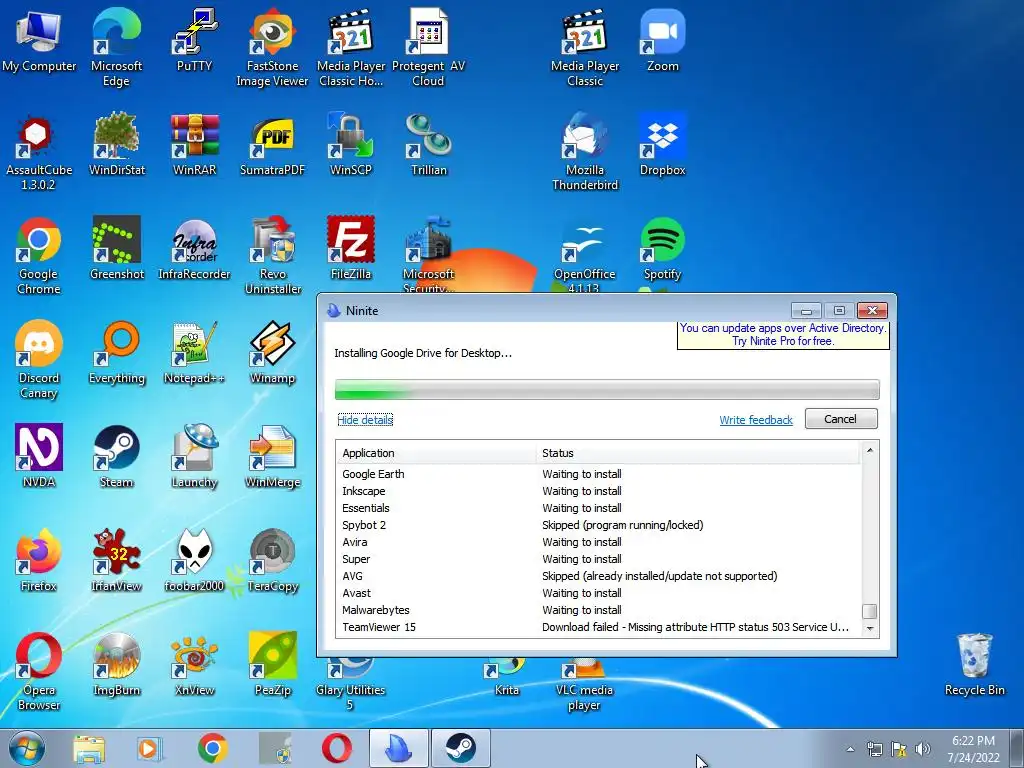Click the WinMerge desktop shortcut
Screen dimensions: 1024x768
272,456
